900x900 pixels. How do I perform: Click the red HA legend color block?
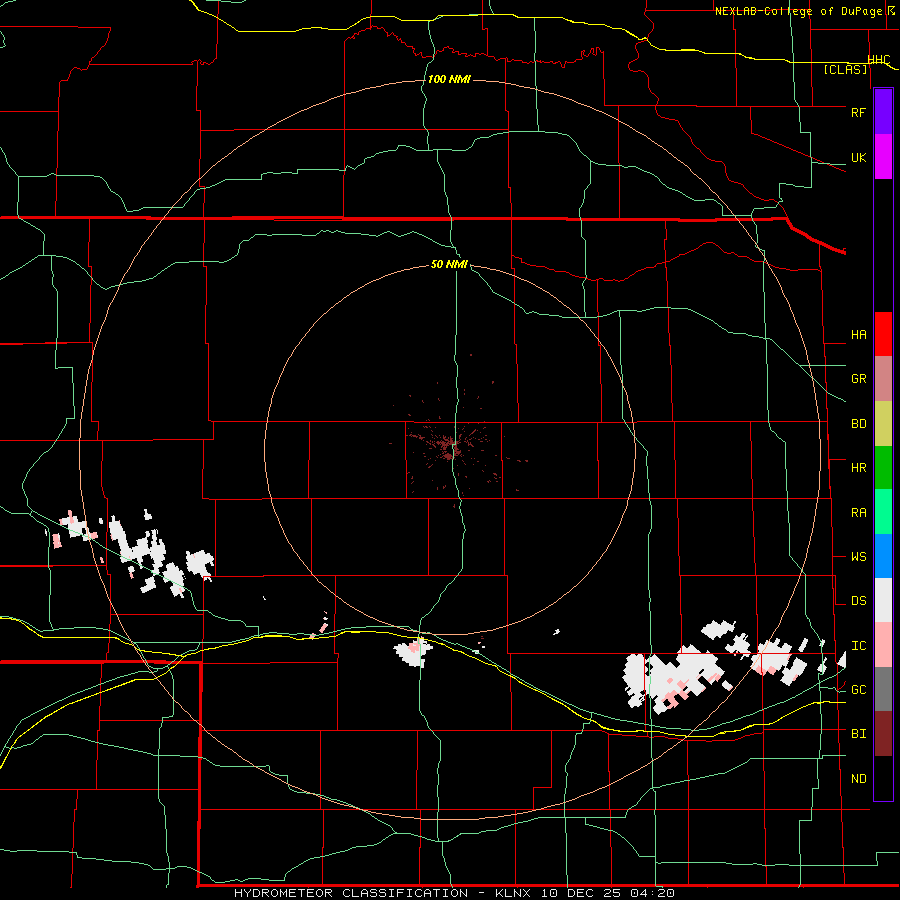(x=883, y=334)
